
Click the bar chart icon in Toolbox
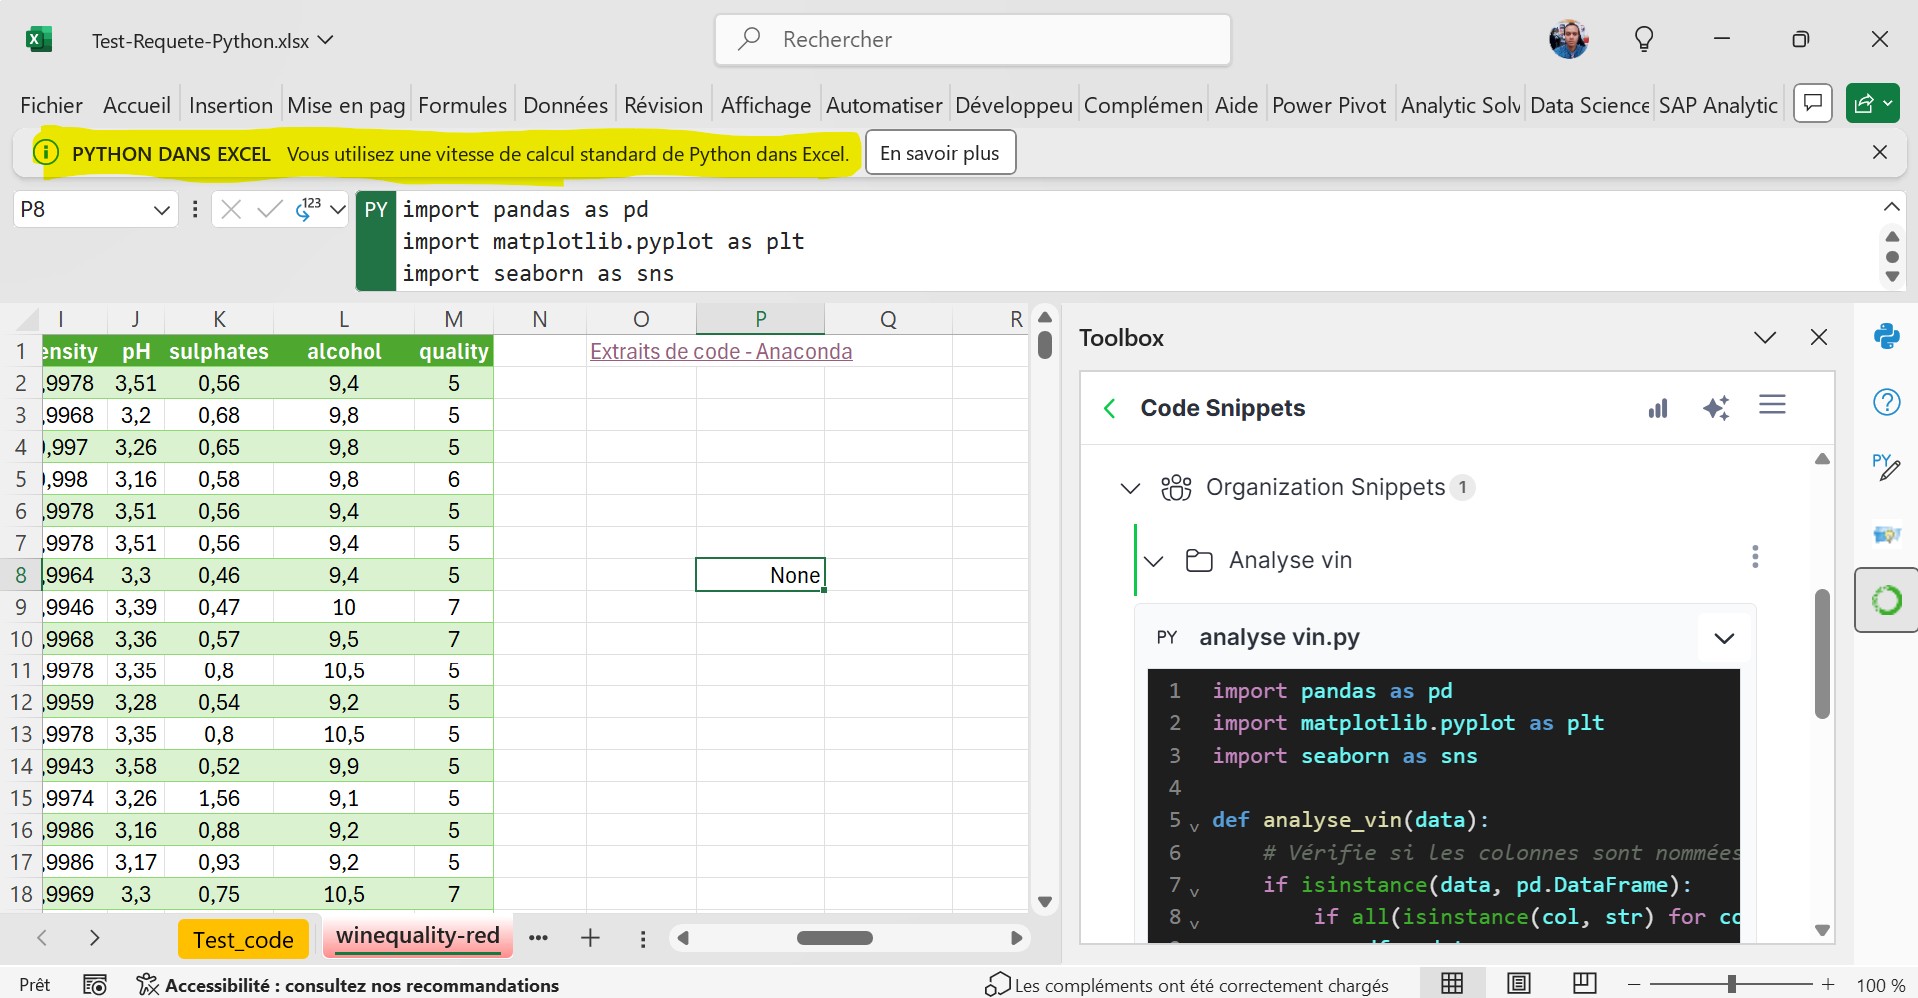[x=1658, y=407]
